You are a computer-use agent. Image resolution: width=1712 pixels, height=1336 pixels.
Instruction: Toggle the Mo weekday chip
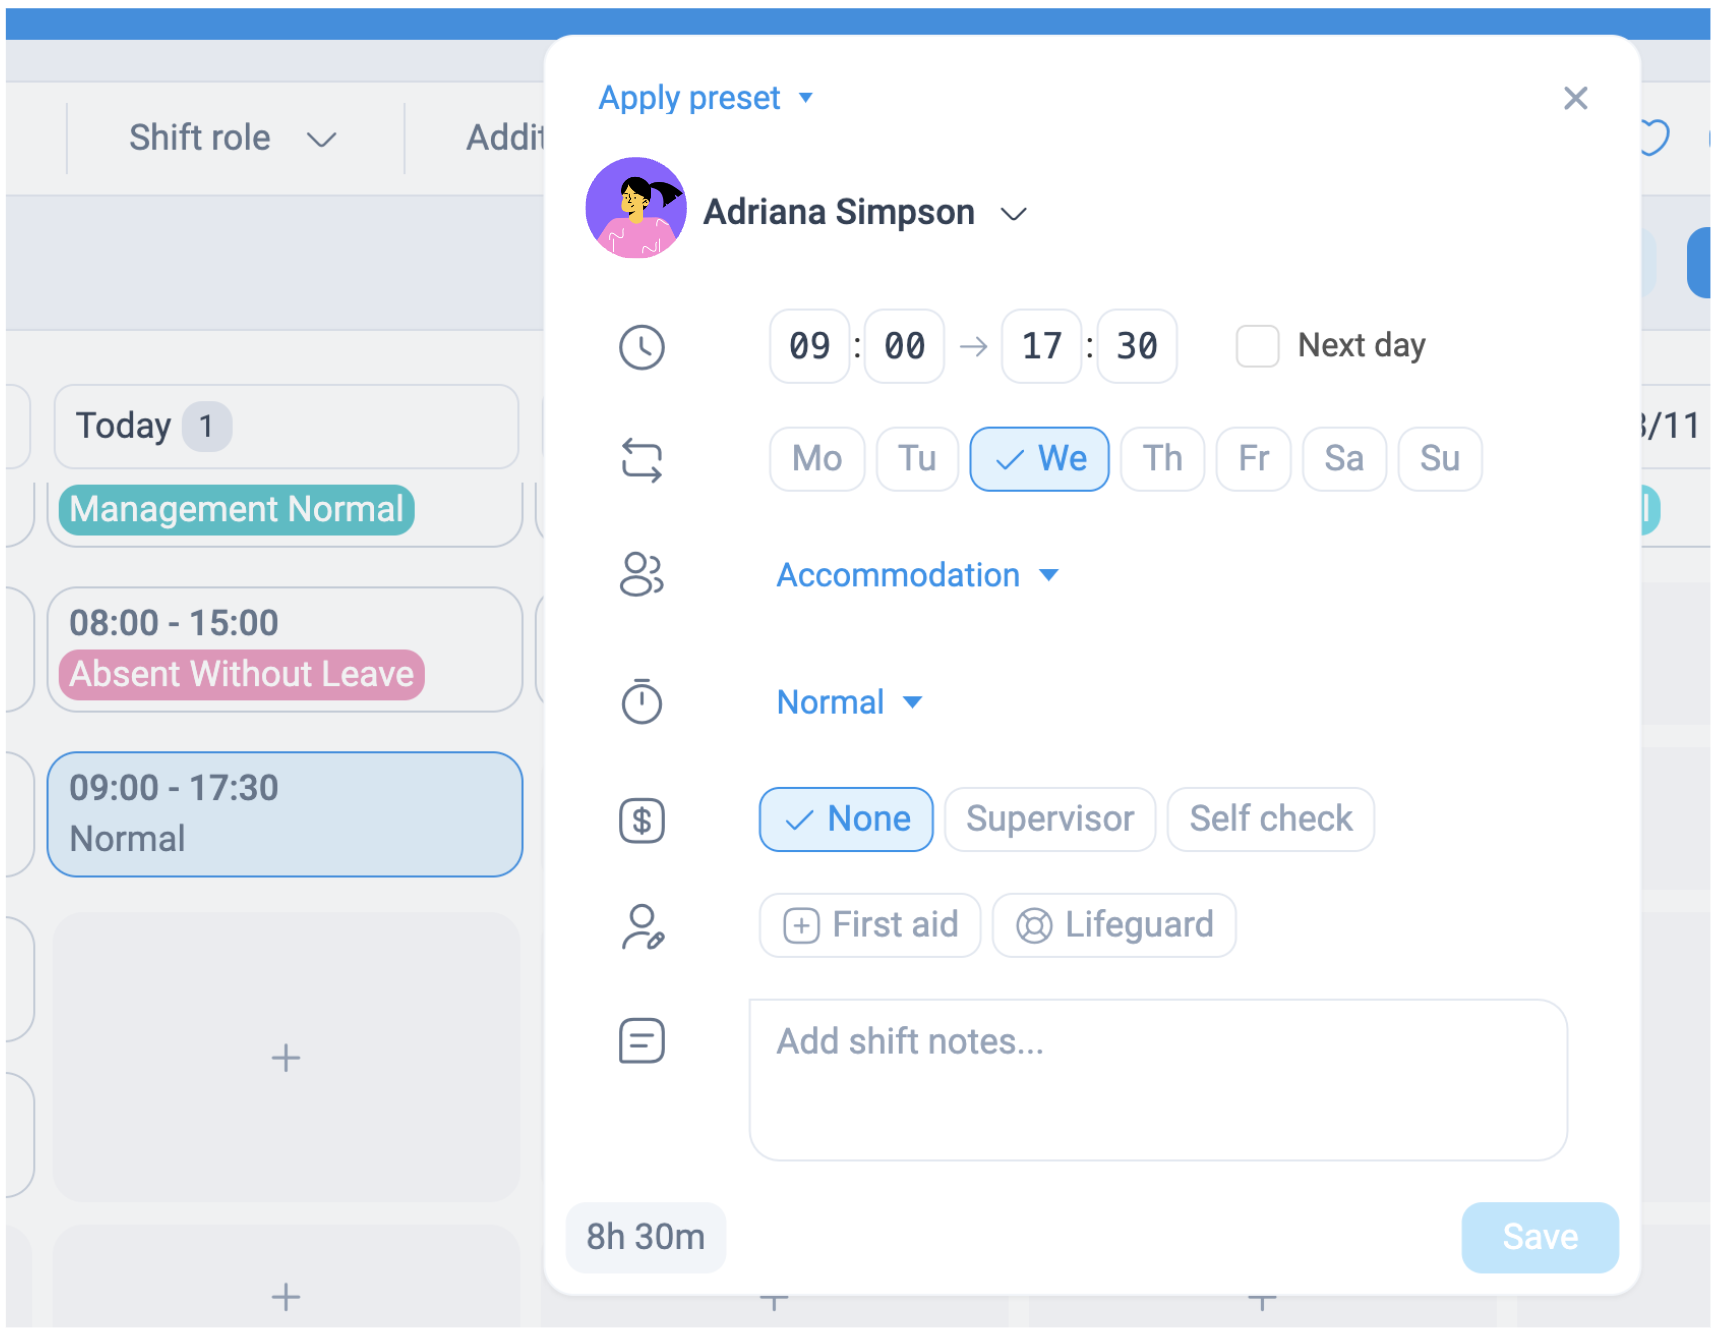coord(816,459)
